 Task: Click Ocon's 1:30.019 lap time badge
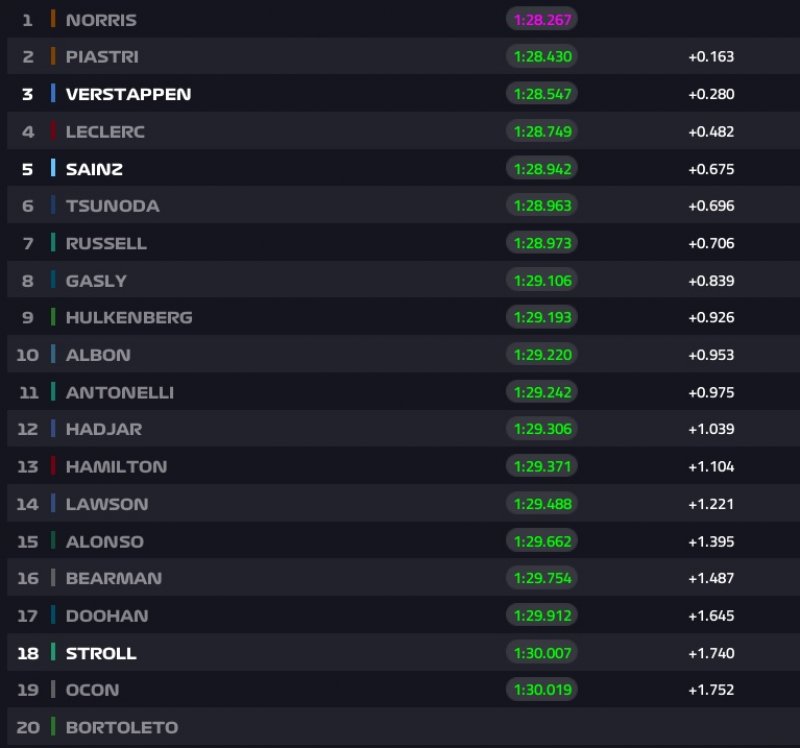click(x=541, y=690)
